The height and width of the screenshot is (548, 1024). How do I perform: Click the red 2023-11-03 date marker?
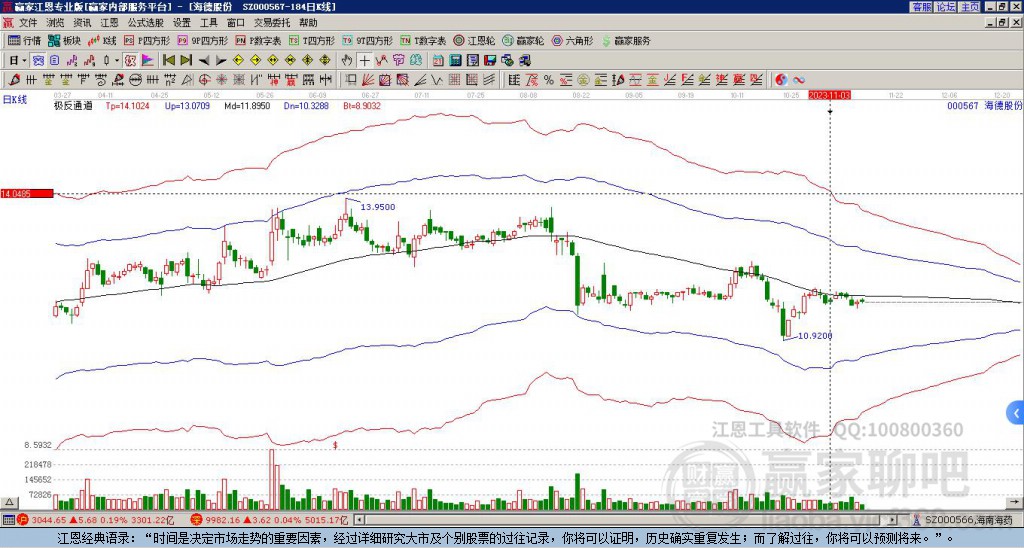(x=829, y=95)
